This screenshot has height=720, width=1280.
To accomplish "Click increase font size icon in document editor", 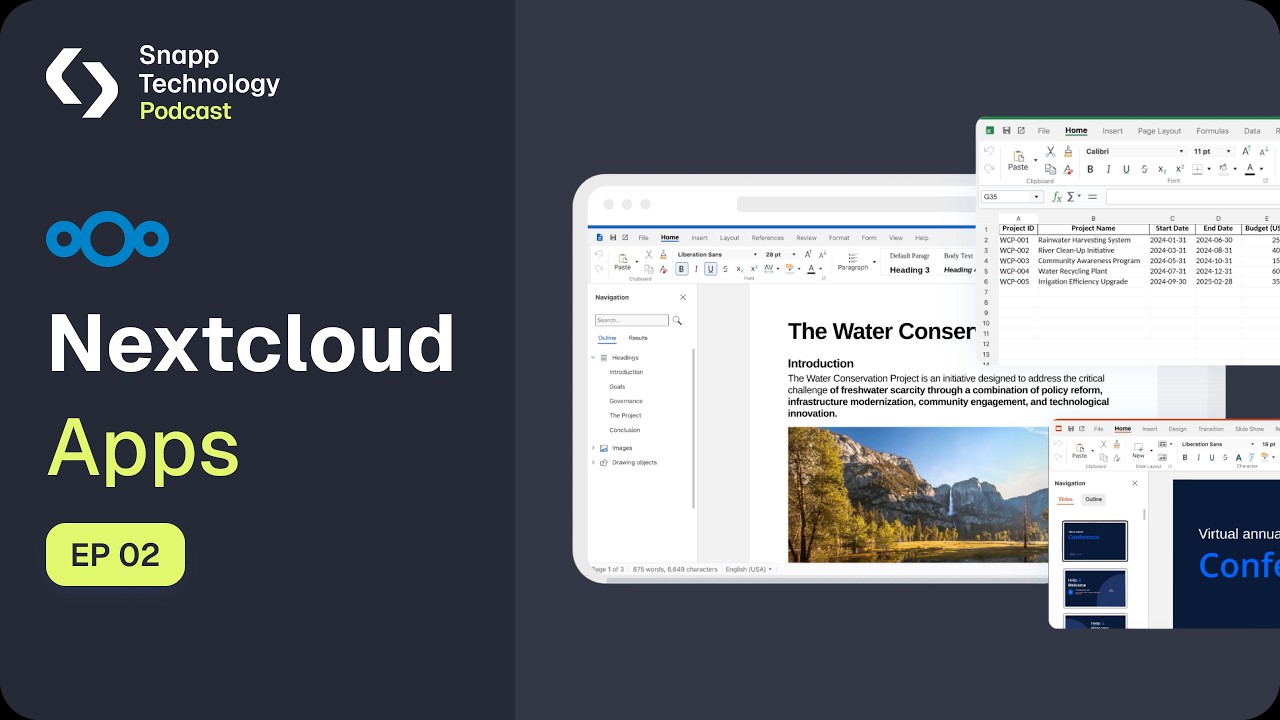I will tap(808, 254).
